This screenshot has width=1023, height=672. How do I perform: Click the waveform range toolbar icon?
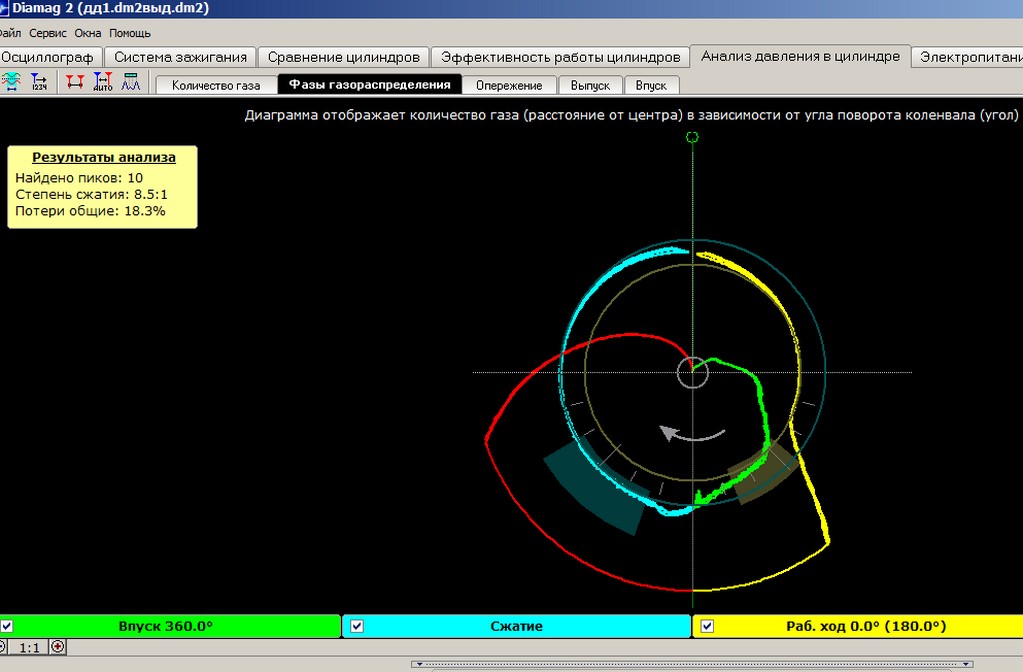[11, 82]
